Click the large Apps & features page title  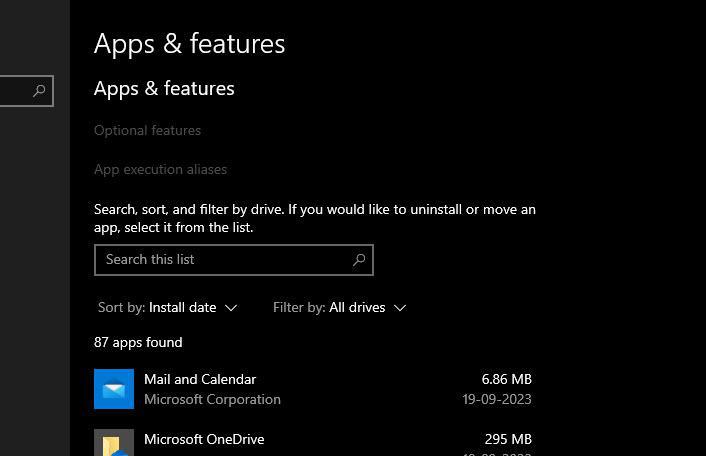pyautogui.click(x=189, y=44)
